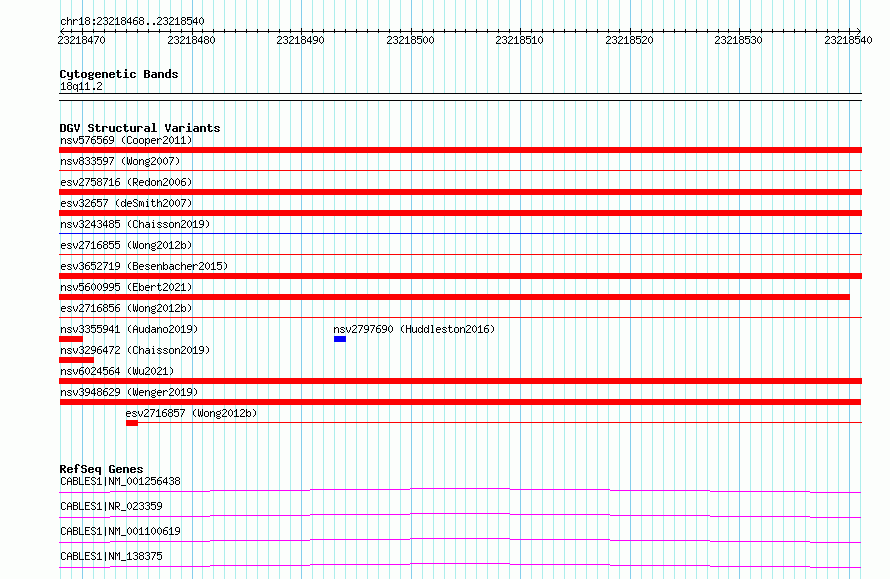Click ruler position 23218470
Screen dimensions: 890x579
81,40
